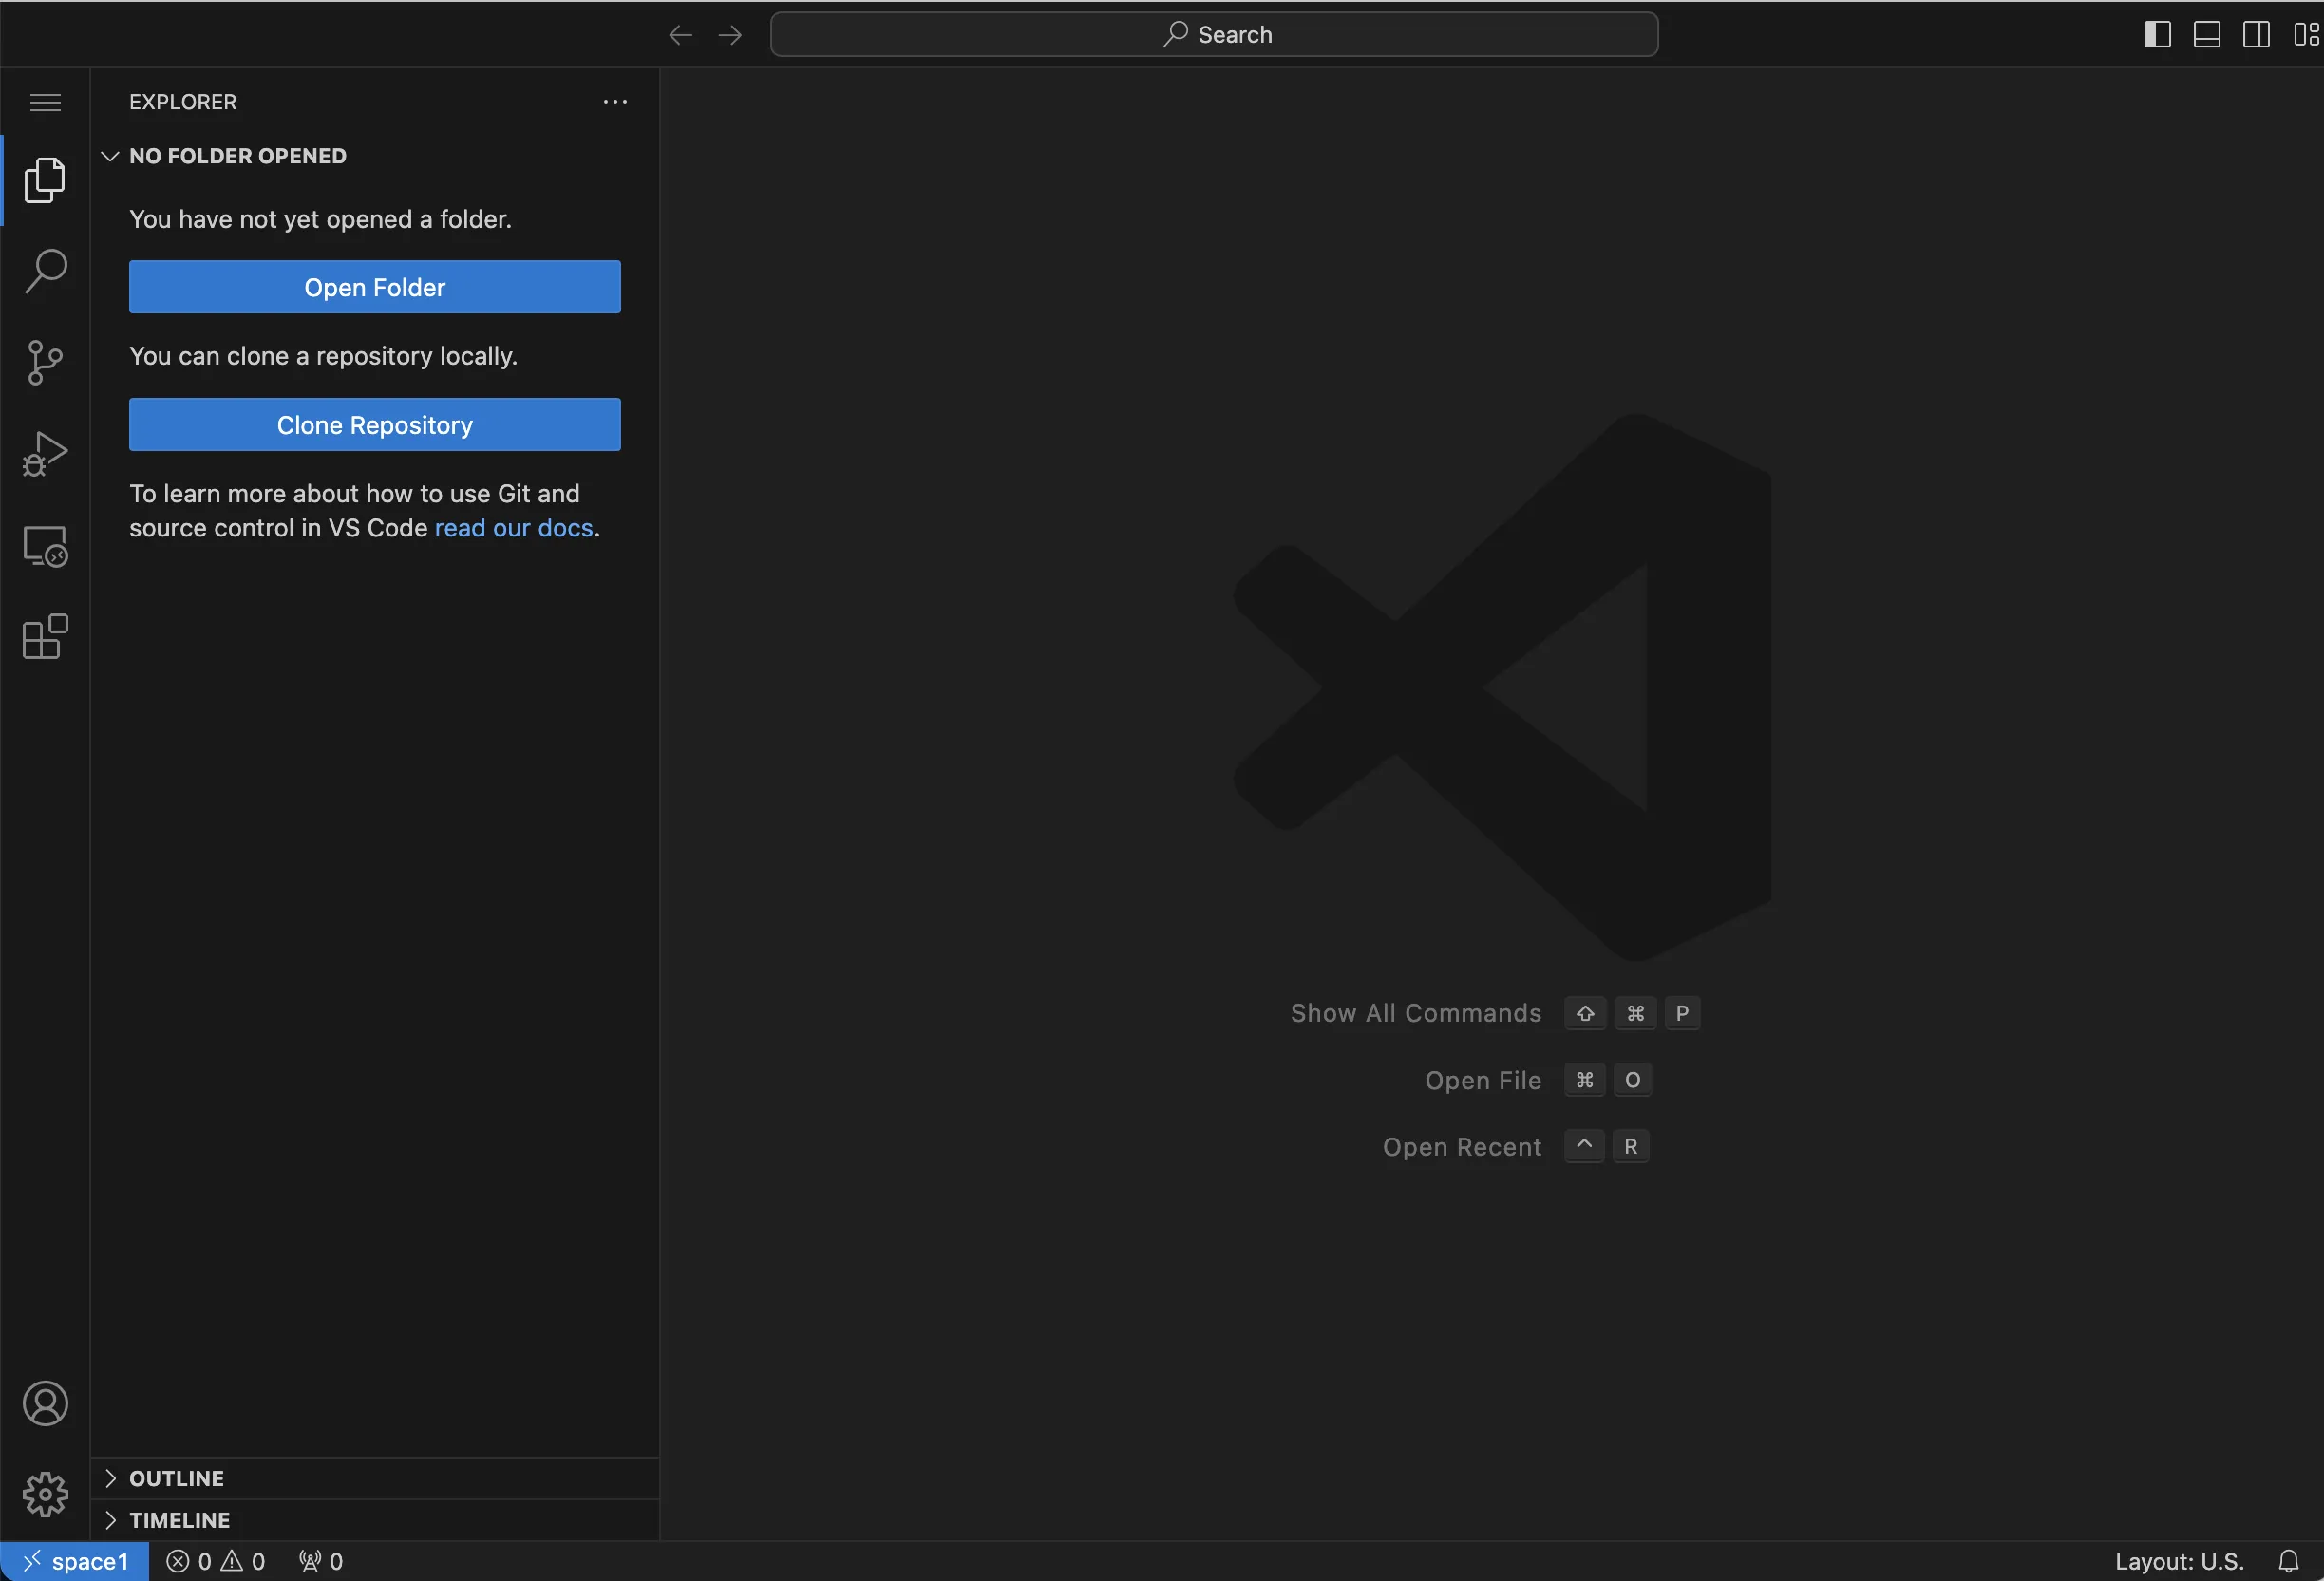
Task: Open the errors and warnings status item
Action: 215,1561
